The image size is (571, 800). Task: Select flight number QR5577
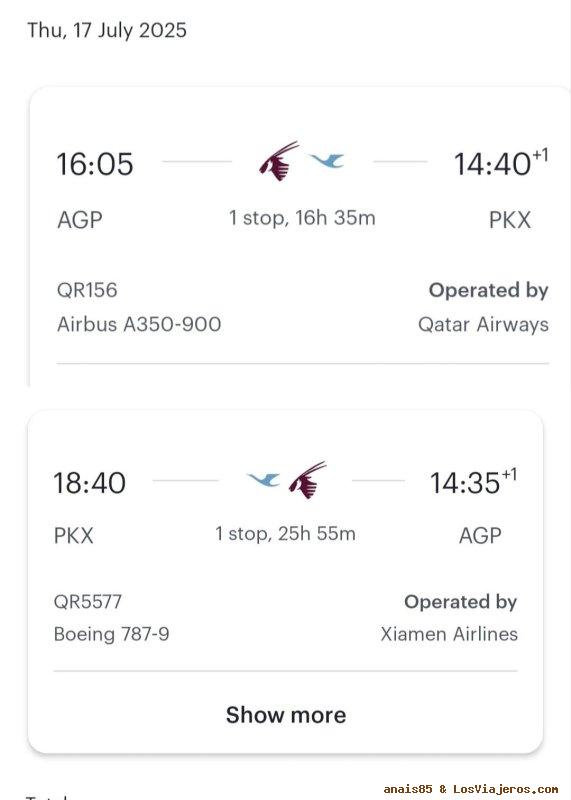[x=88, y=602]
